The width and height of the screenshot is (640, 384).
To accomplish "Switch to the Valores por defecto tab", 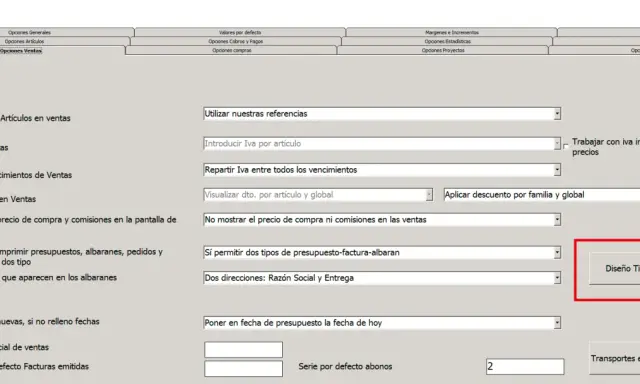I will click(x=240, y=32).
